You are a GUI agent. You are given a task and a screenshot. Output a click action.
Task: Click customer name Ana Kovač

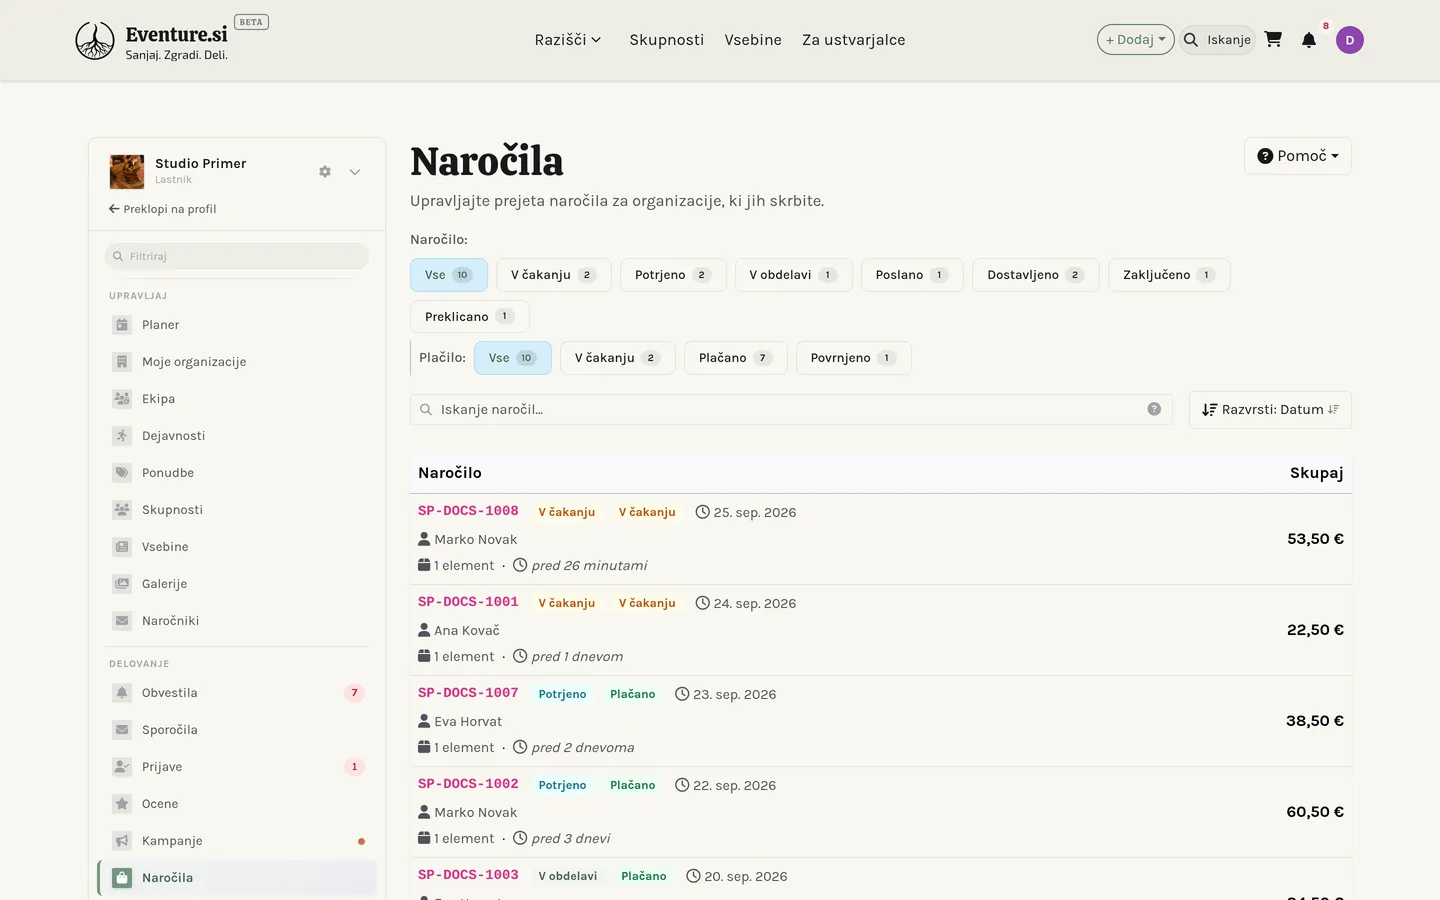467,631
